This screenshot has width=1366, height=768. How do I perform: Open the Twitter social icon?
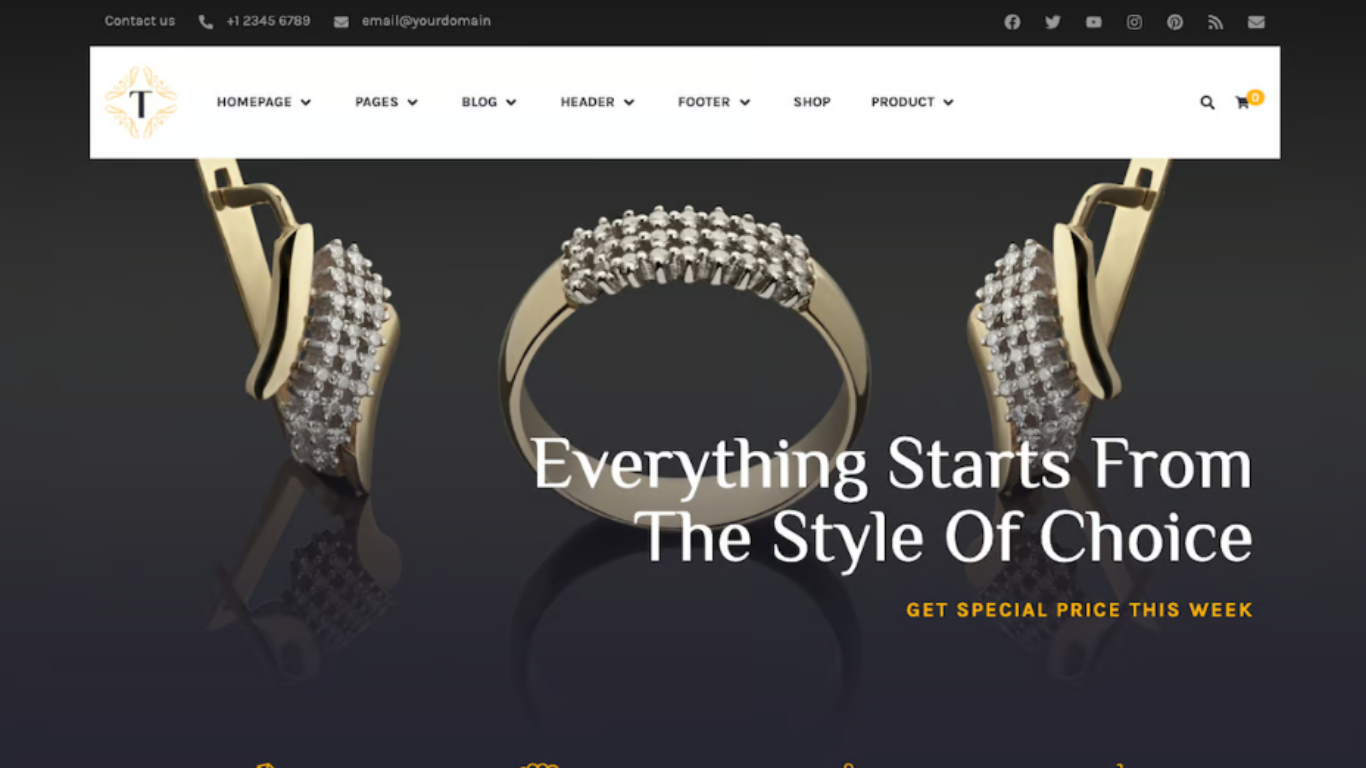1053,22
